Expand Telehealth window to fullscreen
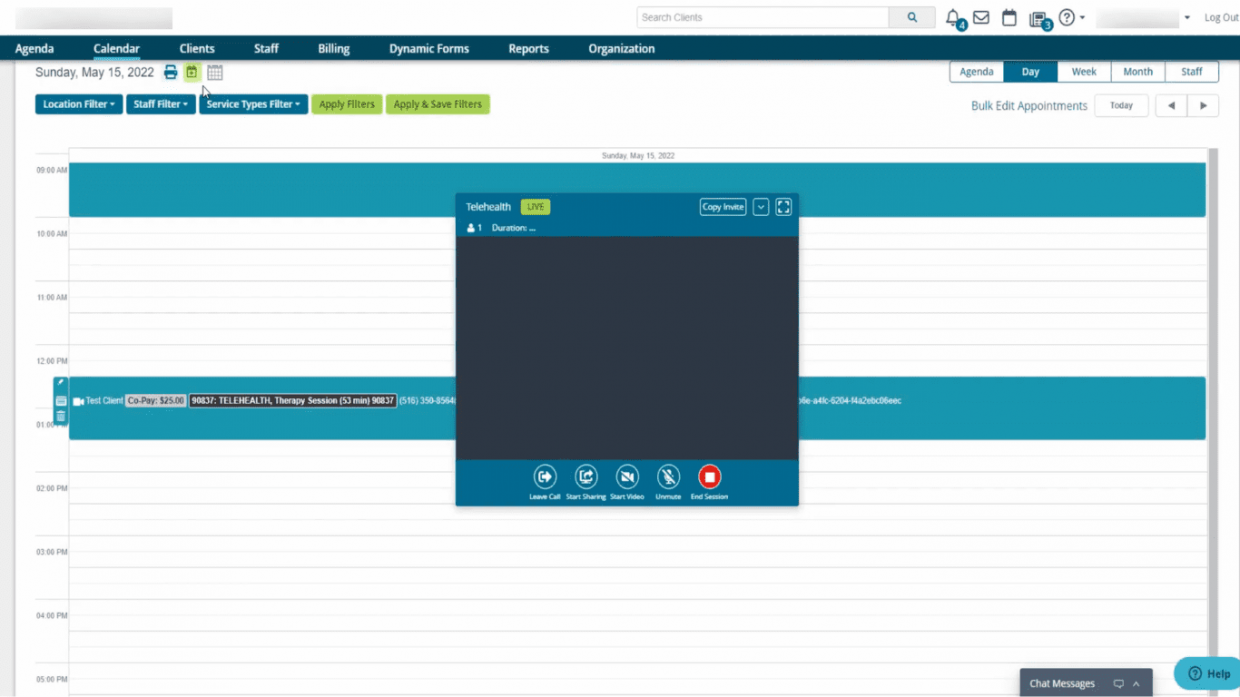This screenshot has width=1240, height=697. coord(784,207)
